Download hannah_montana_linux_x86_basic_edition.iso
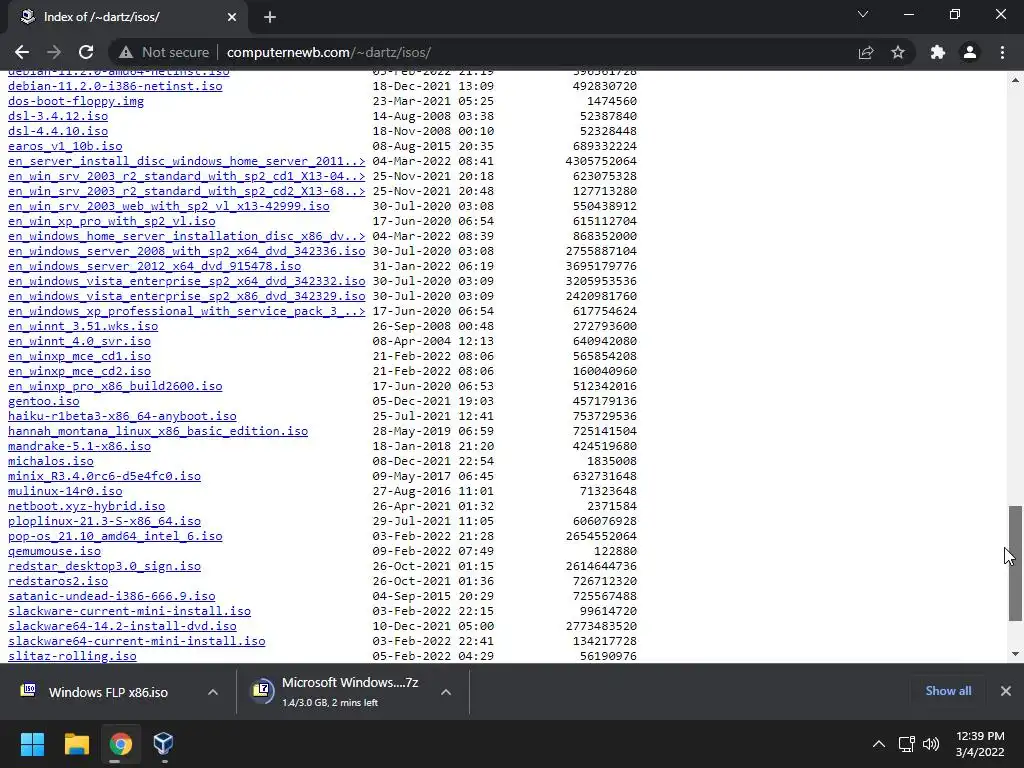1024x768 pixels. 158,432
